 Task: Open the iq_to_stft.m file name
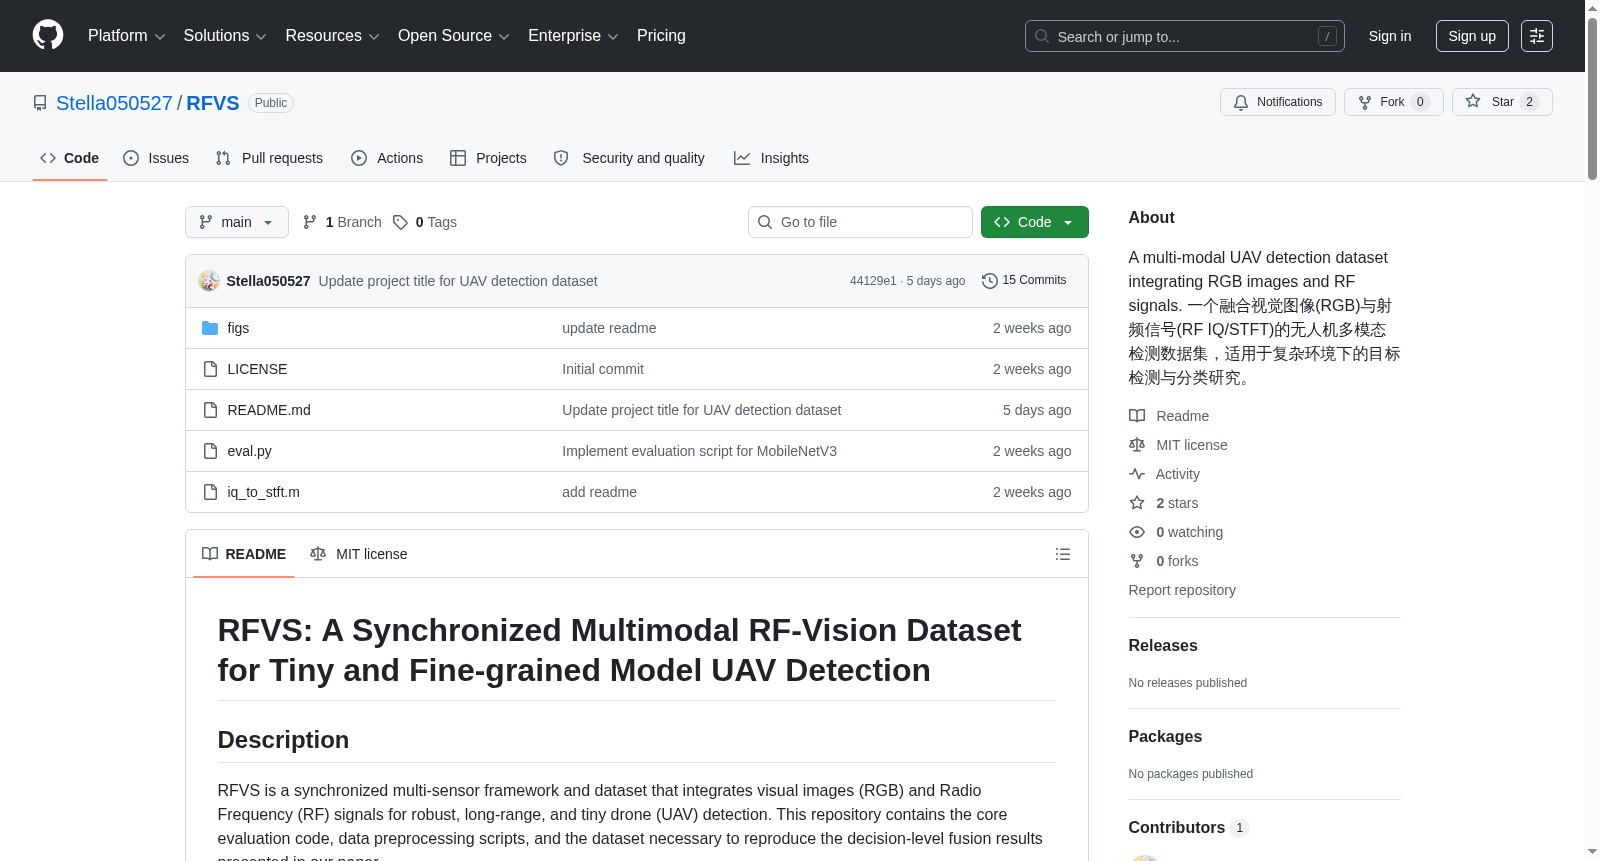[x=263, y=492]
